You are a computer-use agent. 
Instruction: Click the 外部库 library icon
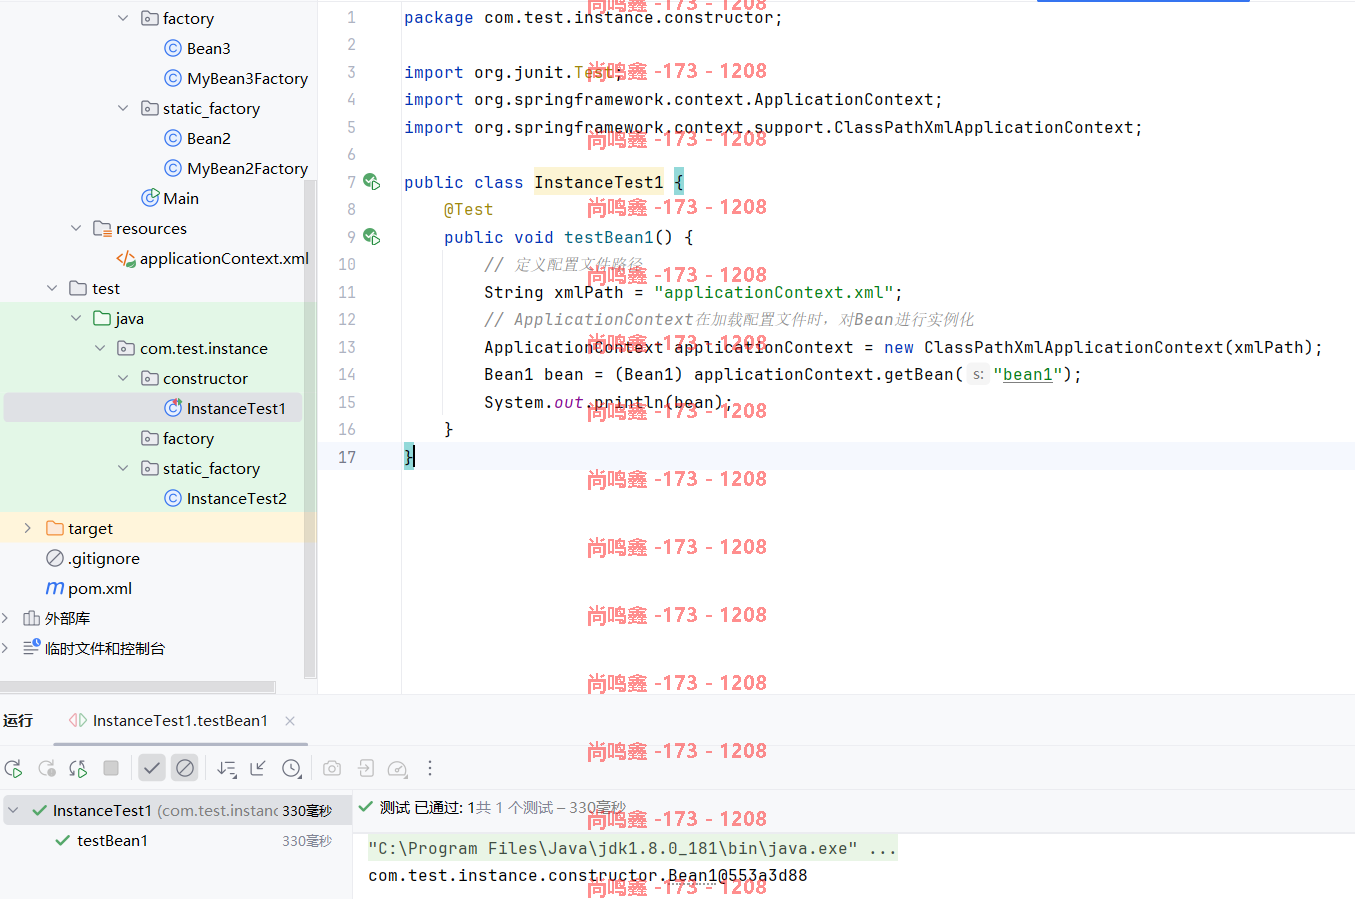31,618
